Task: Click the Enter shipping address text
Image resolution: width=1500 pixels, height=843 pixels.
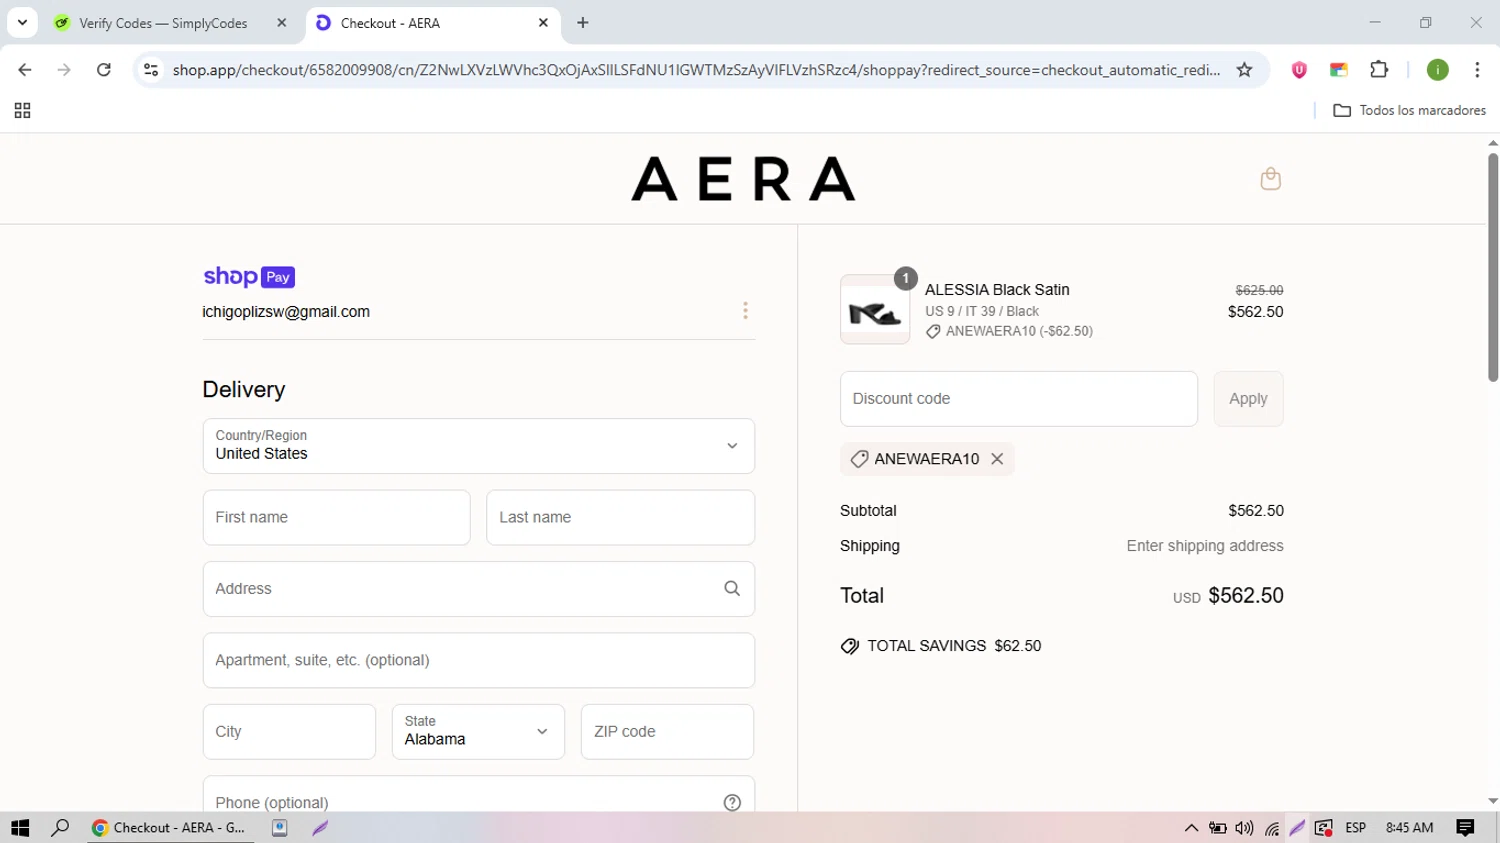Action: (x=1205, y=546)
